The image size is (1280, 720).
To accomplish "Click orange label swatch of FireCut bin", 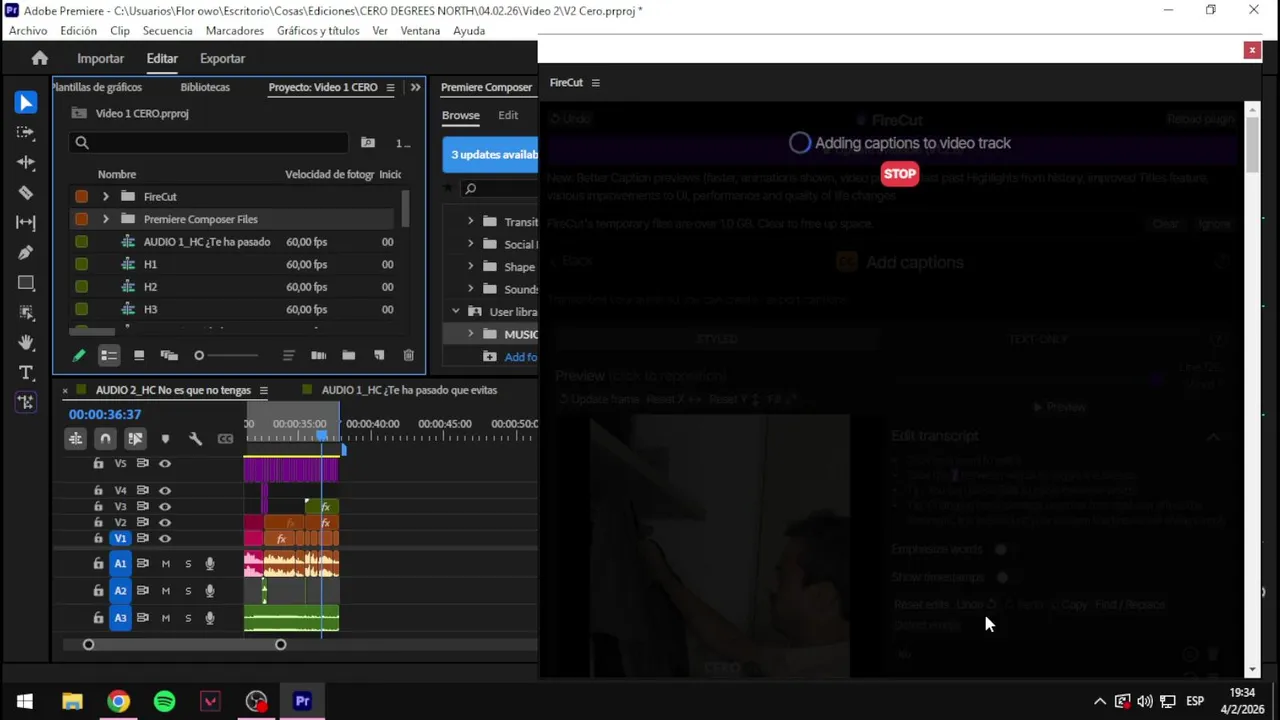I will click(82, 197).
